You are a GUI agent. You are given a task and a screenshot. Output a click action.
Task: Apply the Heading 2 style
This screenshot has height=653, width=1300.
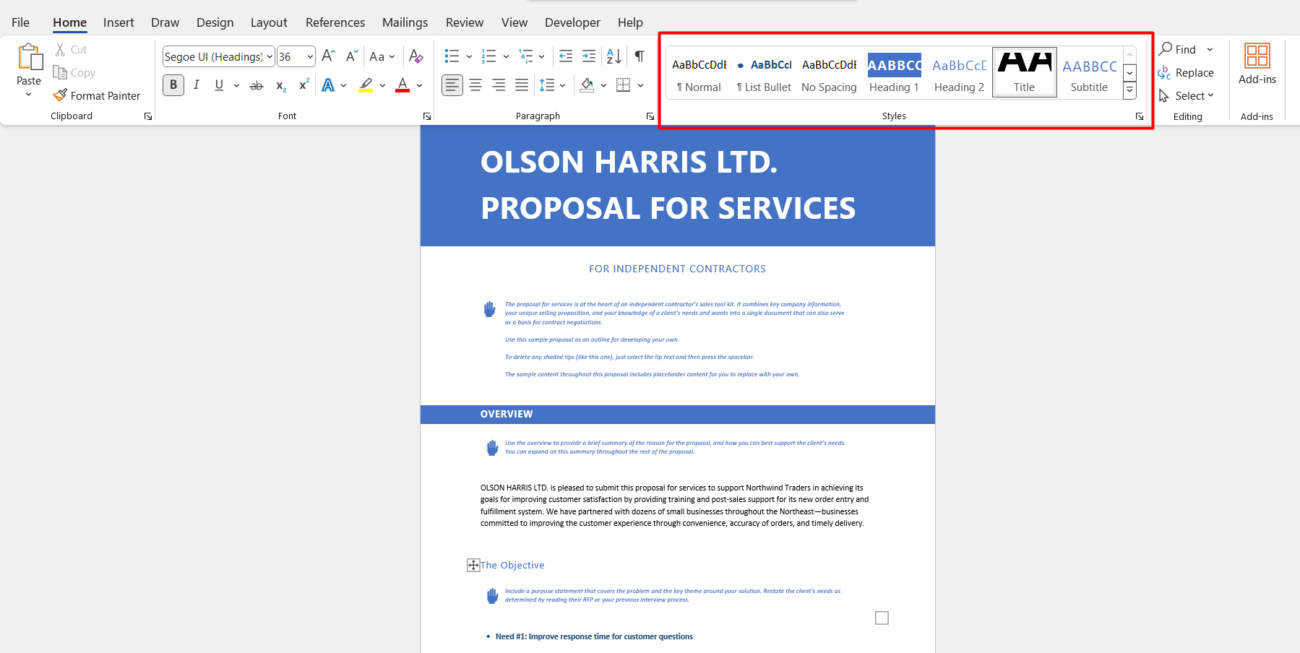click(x=959, y=74)
